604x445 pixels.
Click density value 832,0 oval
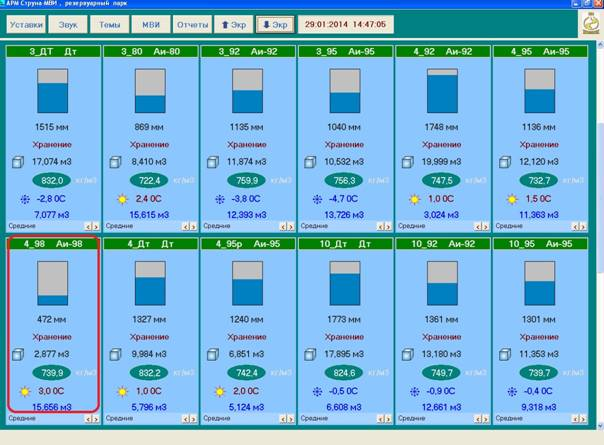(x=52, y=180)
